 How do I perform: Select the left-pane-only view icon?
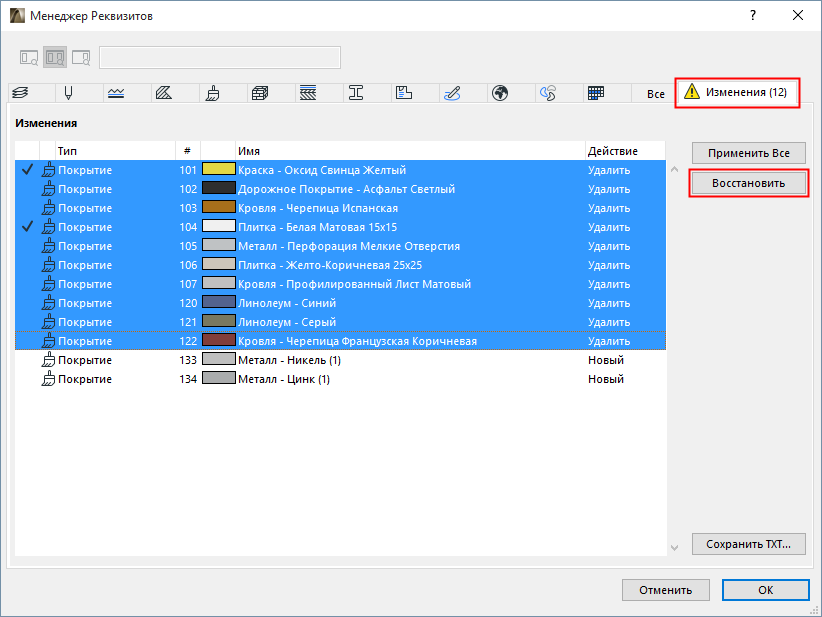[x=29, y=57]
